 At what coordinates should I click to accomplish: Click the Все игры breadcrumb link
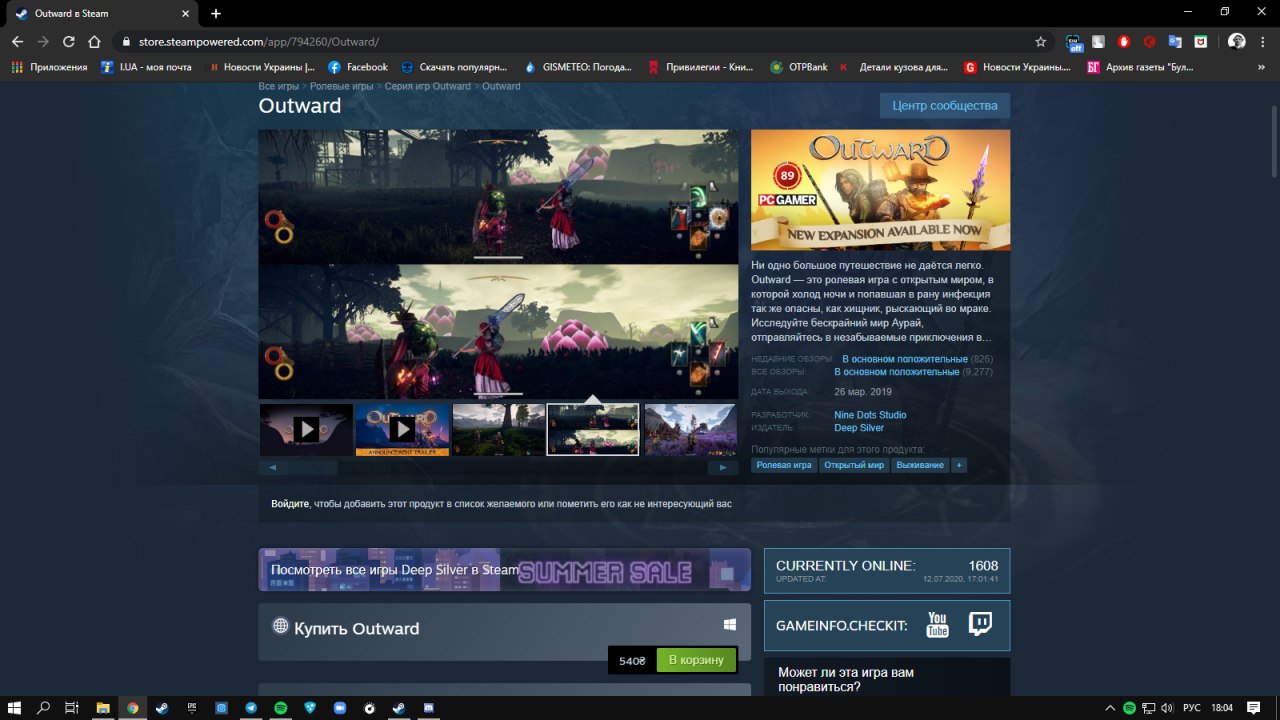(x=279, y=86)
